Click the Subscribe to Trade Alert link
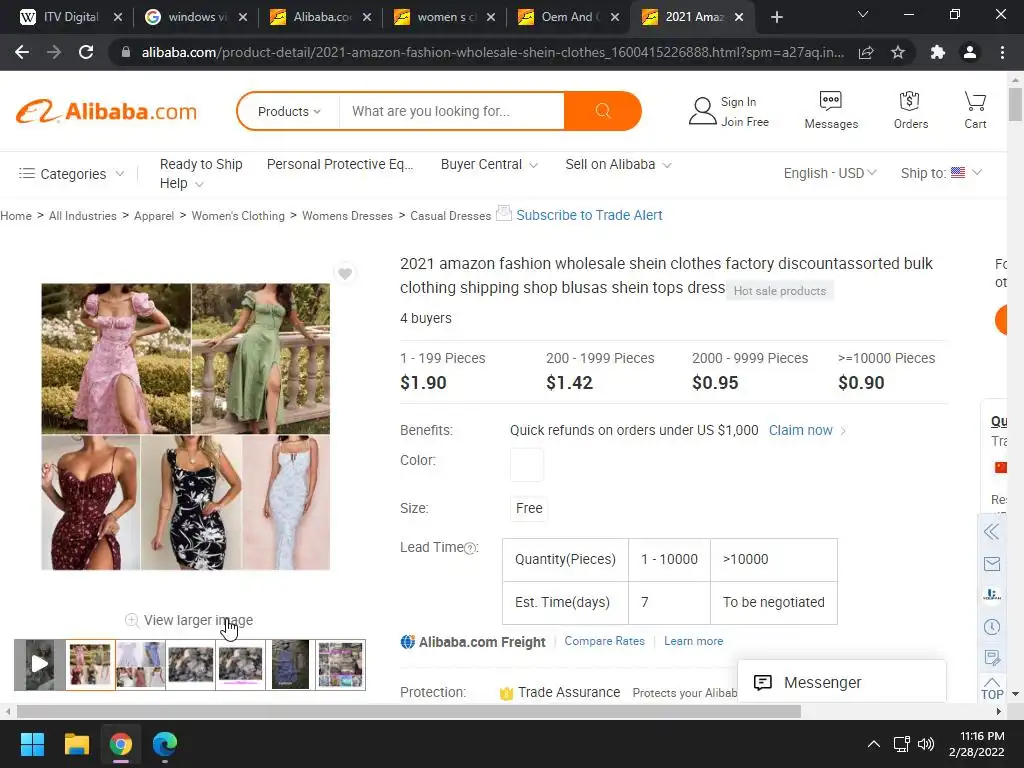This screenshot has height=768, width=1024. pyautogui.click(x=589, y=215)
